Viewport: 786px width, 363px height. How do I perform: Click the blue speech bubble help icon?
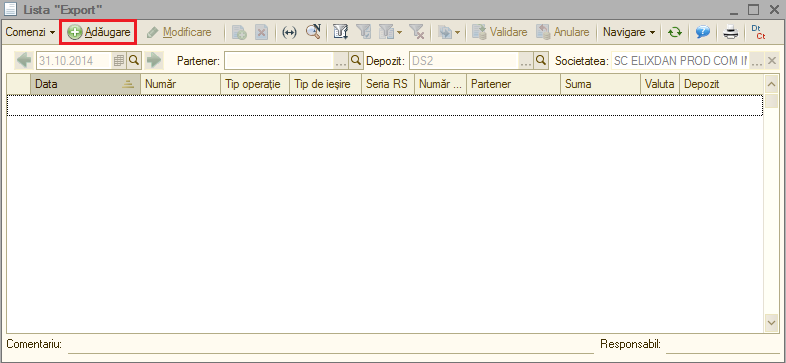pyautogui.click(x=703, y=33)
